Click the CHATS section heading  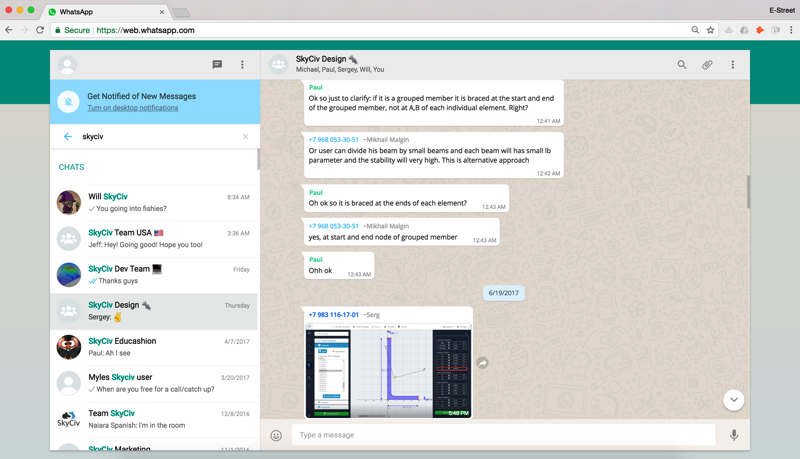point(71,167)
